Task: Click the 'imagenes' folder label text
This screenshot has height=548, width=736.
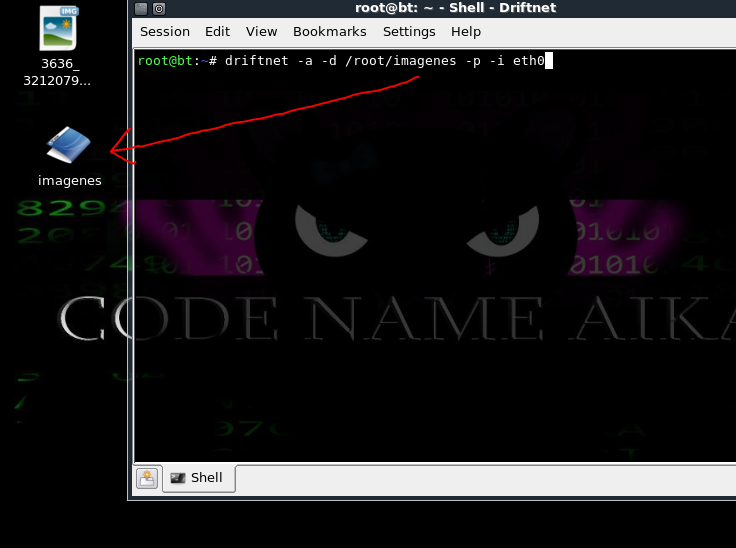Action: coord(69,180)
